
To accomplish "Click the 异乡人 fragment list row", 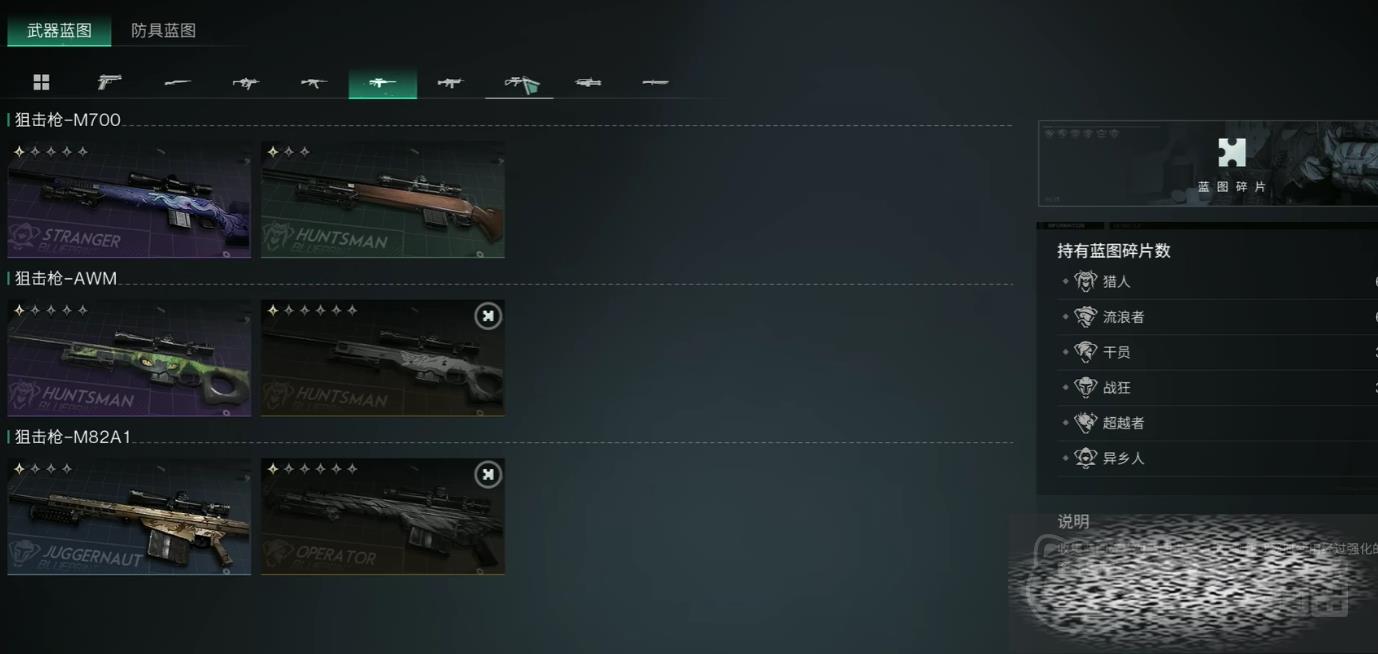I will pos(1217,458).
